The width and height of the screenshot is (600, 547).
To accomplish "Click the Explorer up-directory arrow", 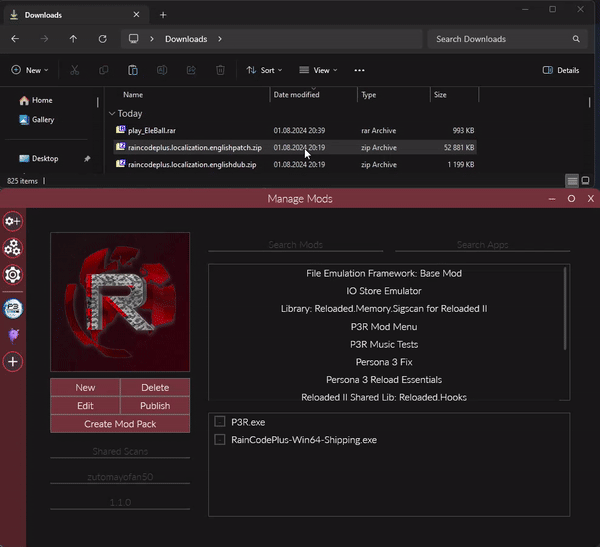I will [73, 39].
